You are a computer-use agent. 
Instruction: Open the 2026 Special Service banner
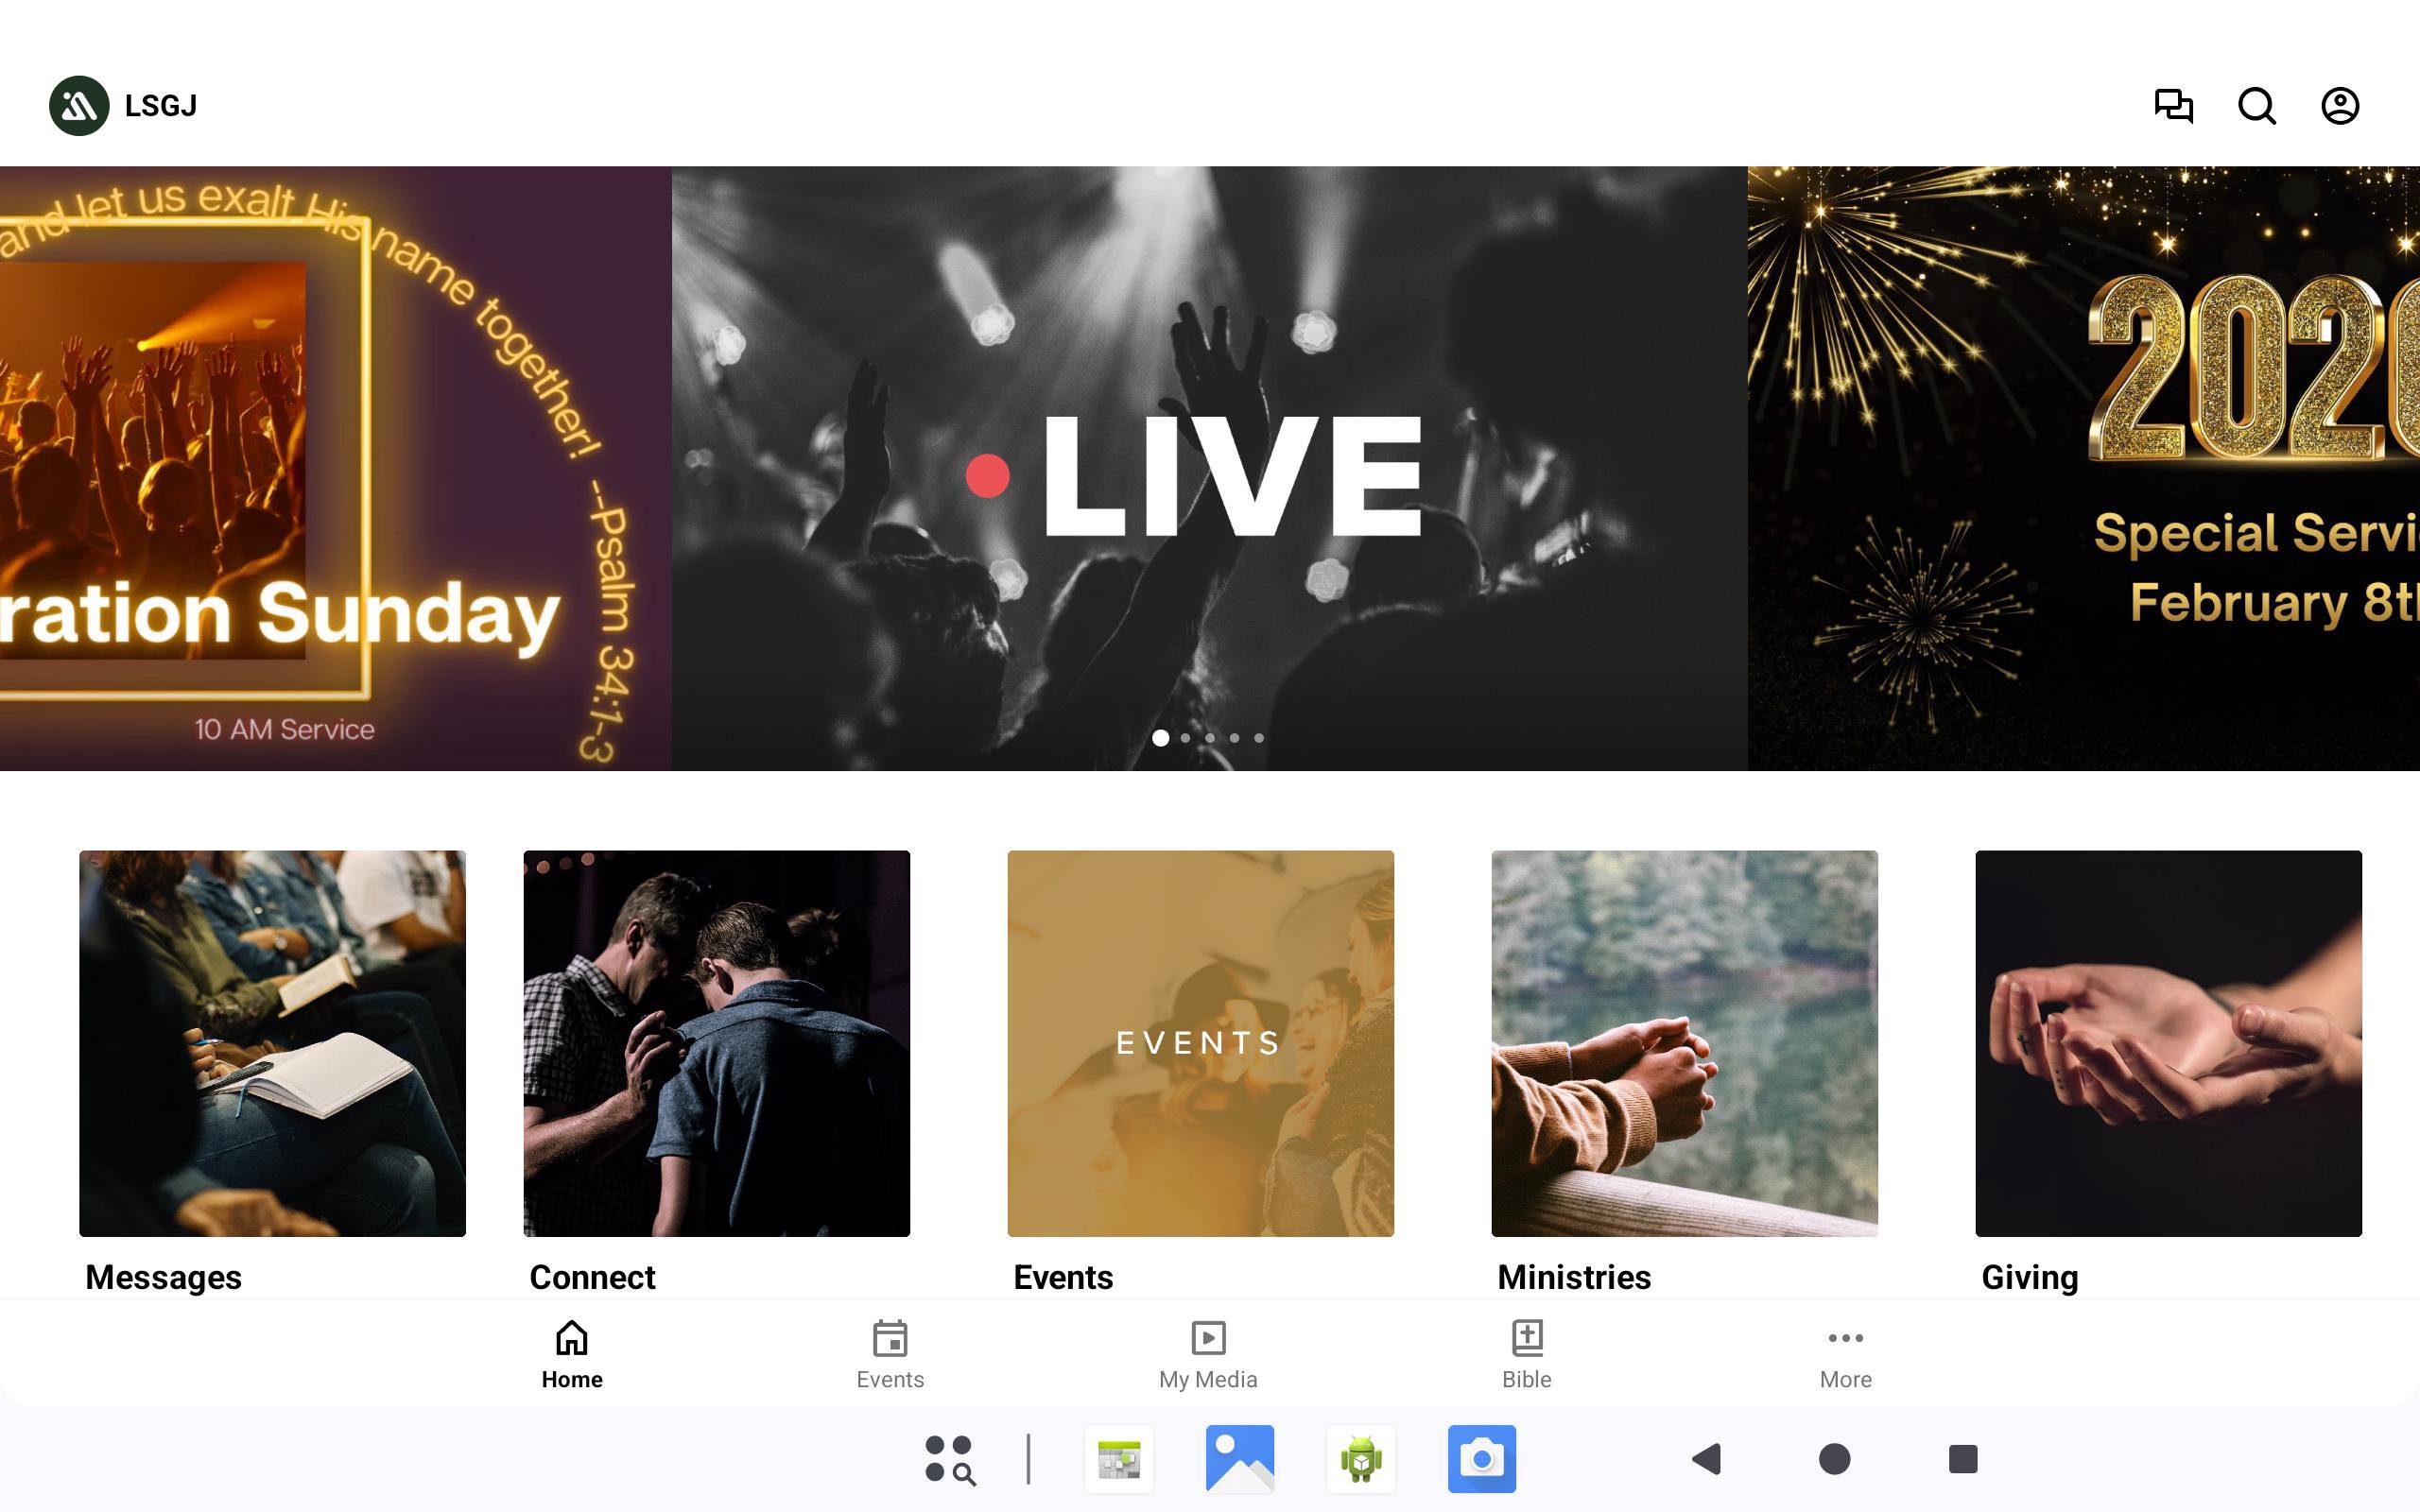tap(2083, 468)
